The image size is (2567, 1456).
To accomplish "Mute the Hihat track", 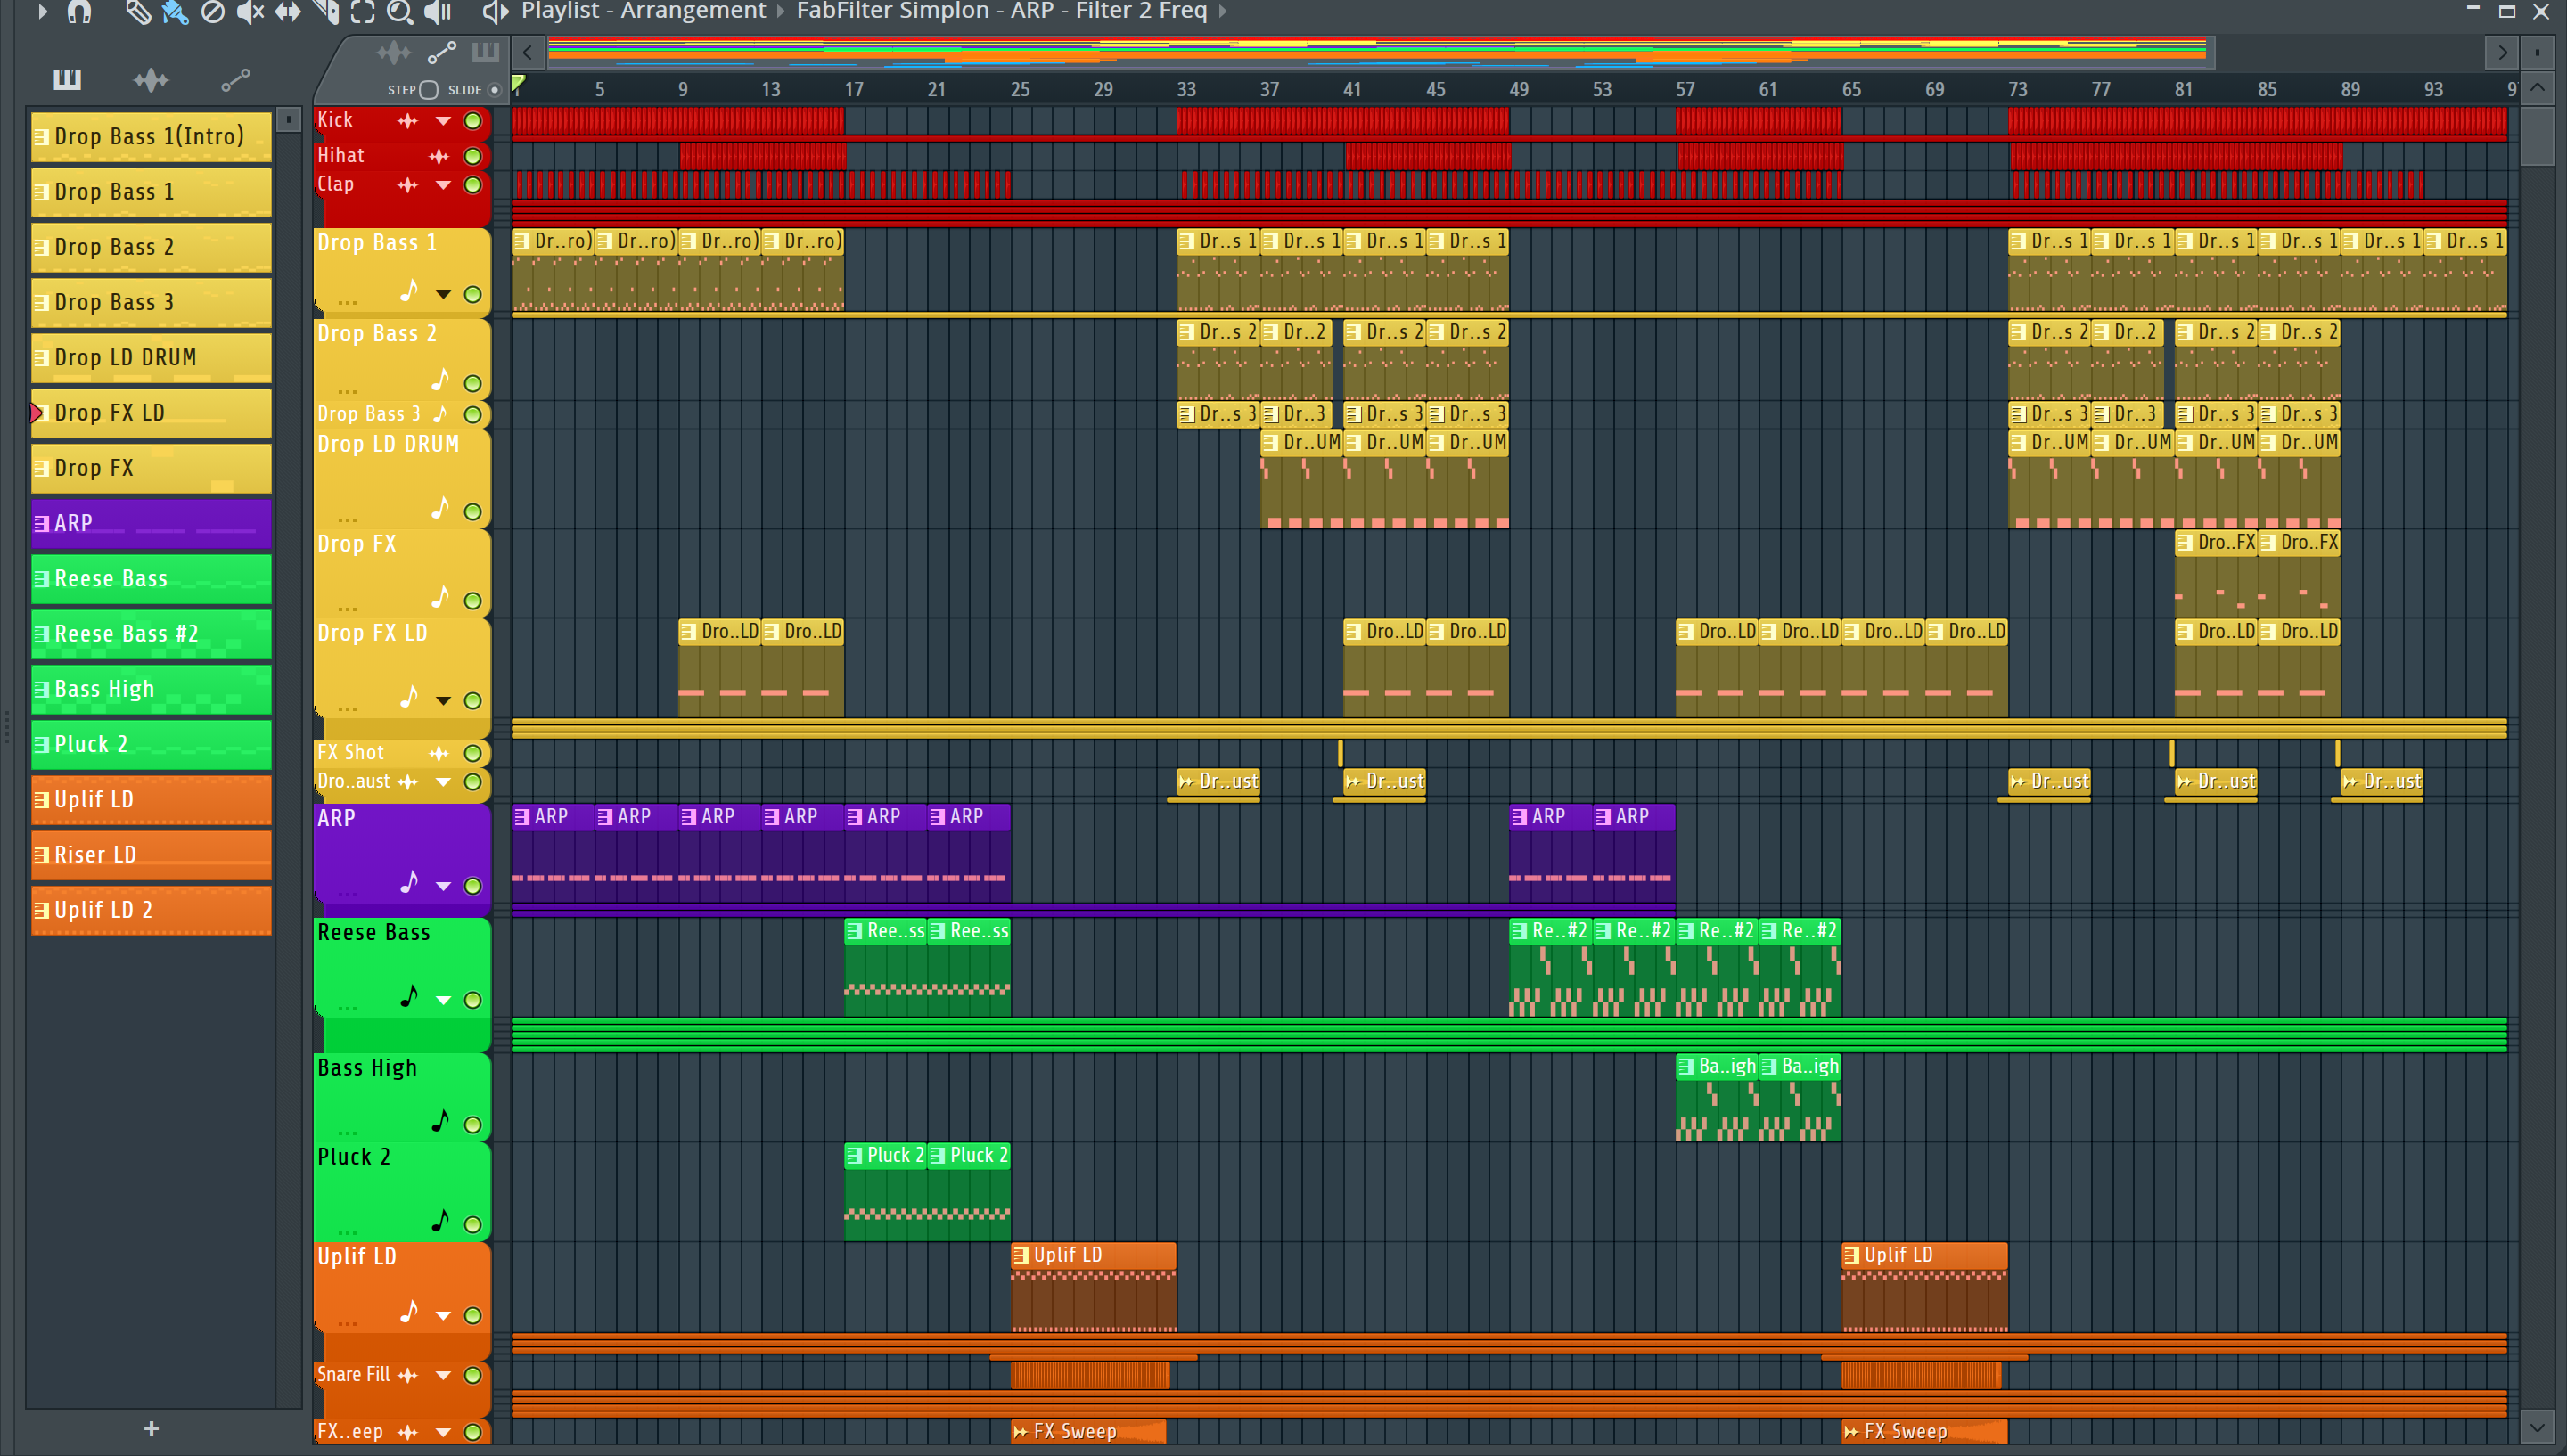I will coord(473,156).
